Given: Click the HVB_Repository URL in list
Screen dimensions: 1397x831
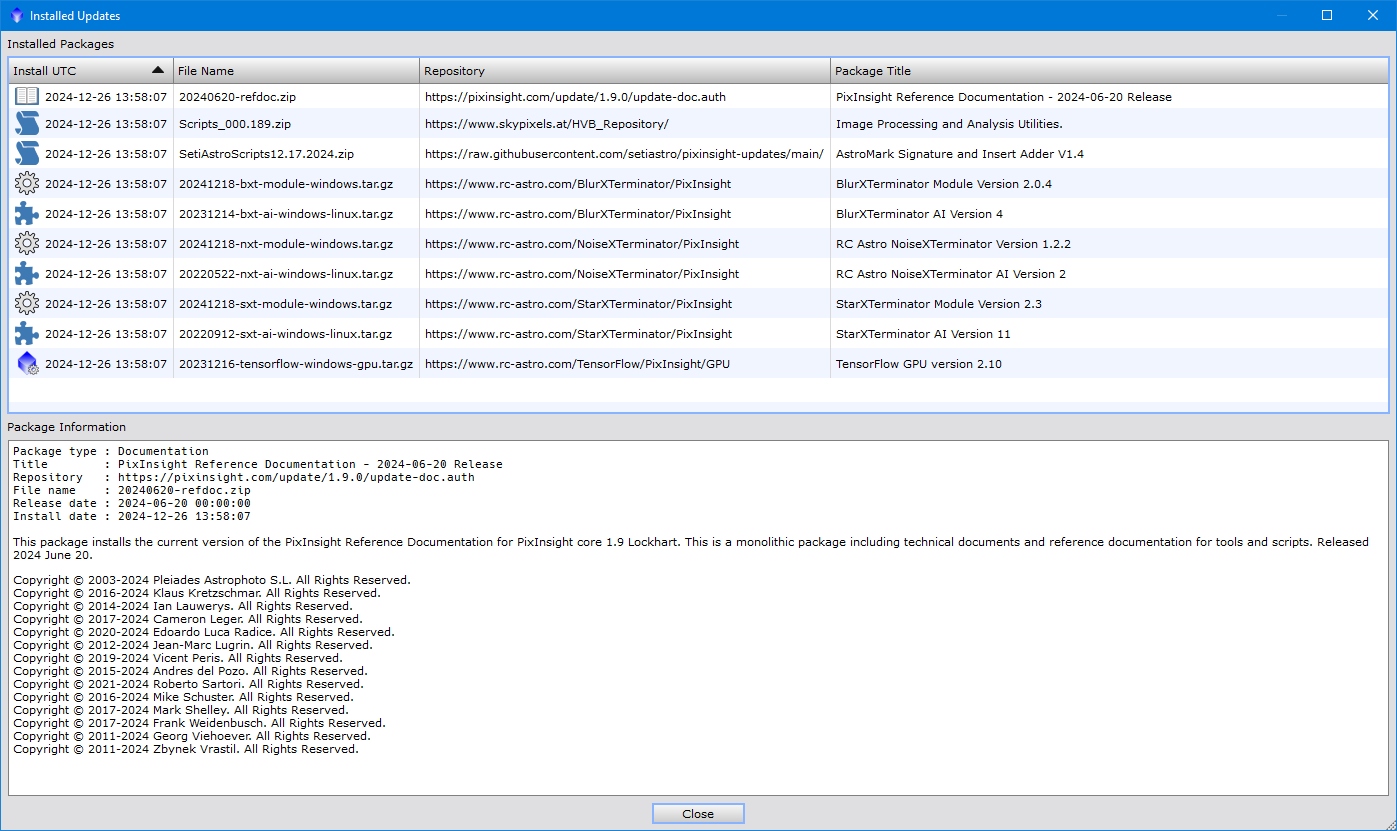Looking at the screenshot, I should (546, 124).
